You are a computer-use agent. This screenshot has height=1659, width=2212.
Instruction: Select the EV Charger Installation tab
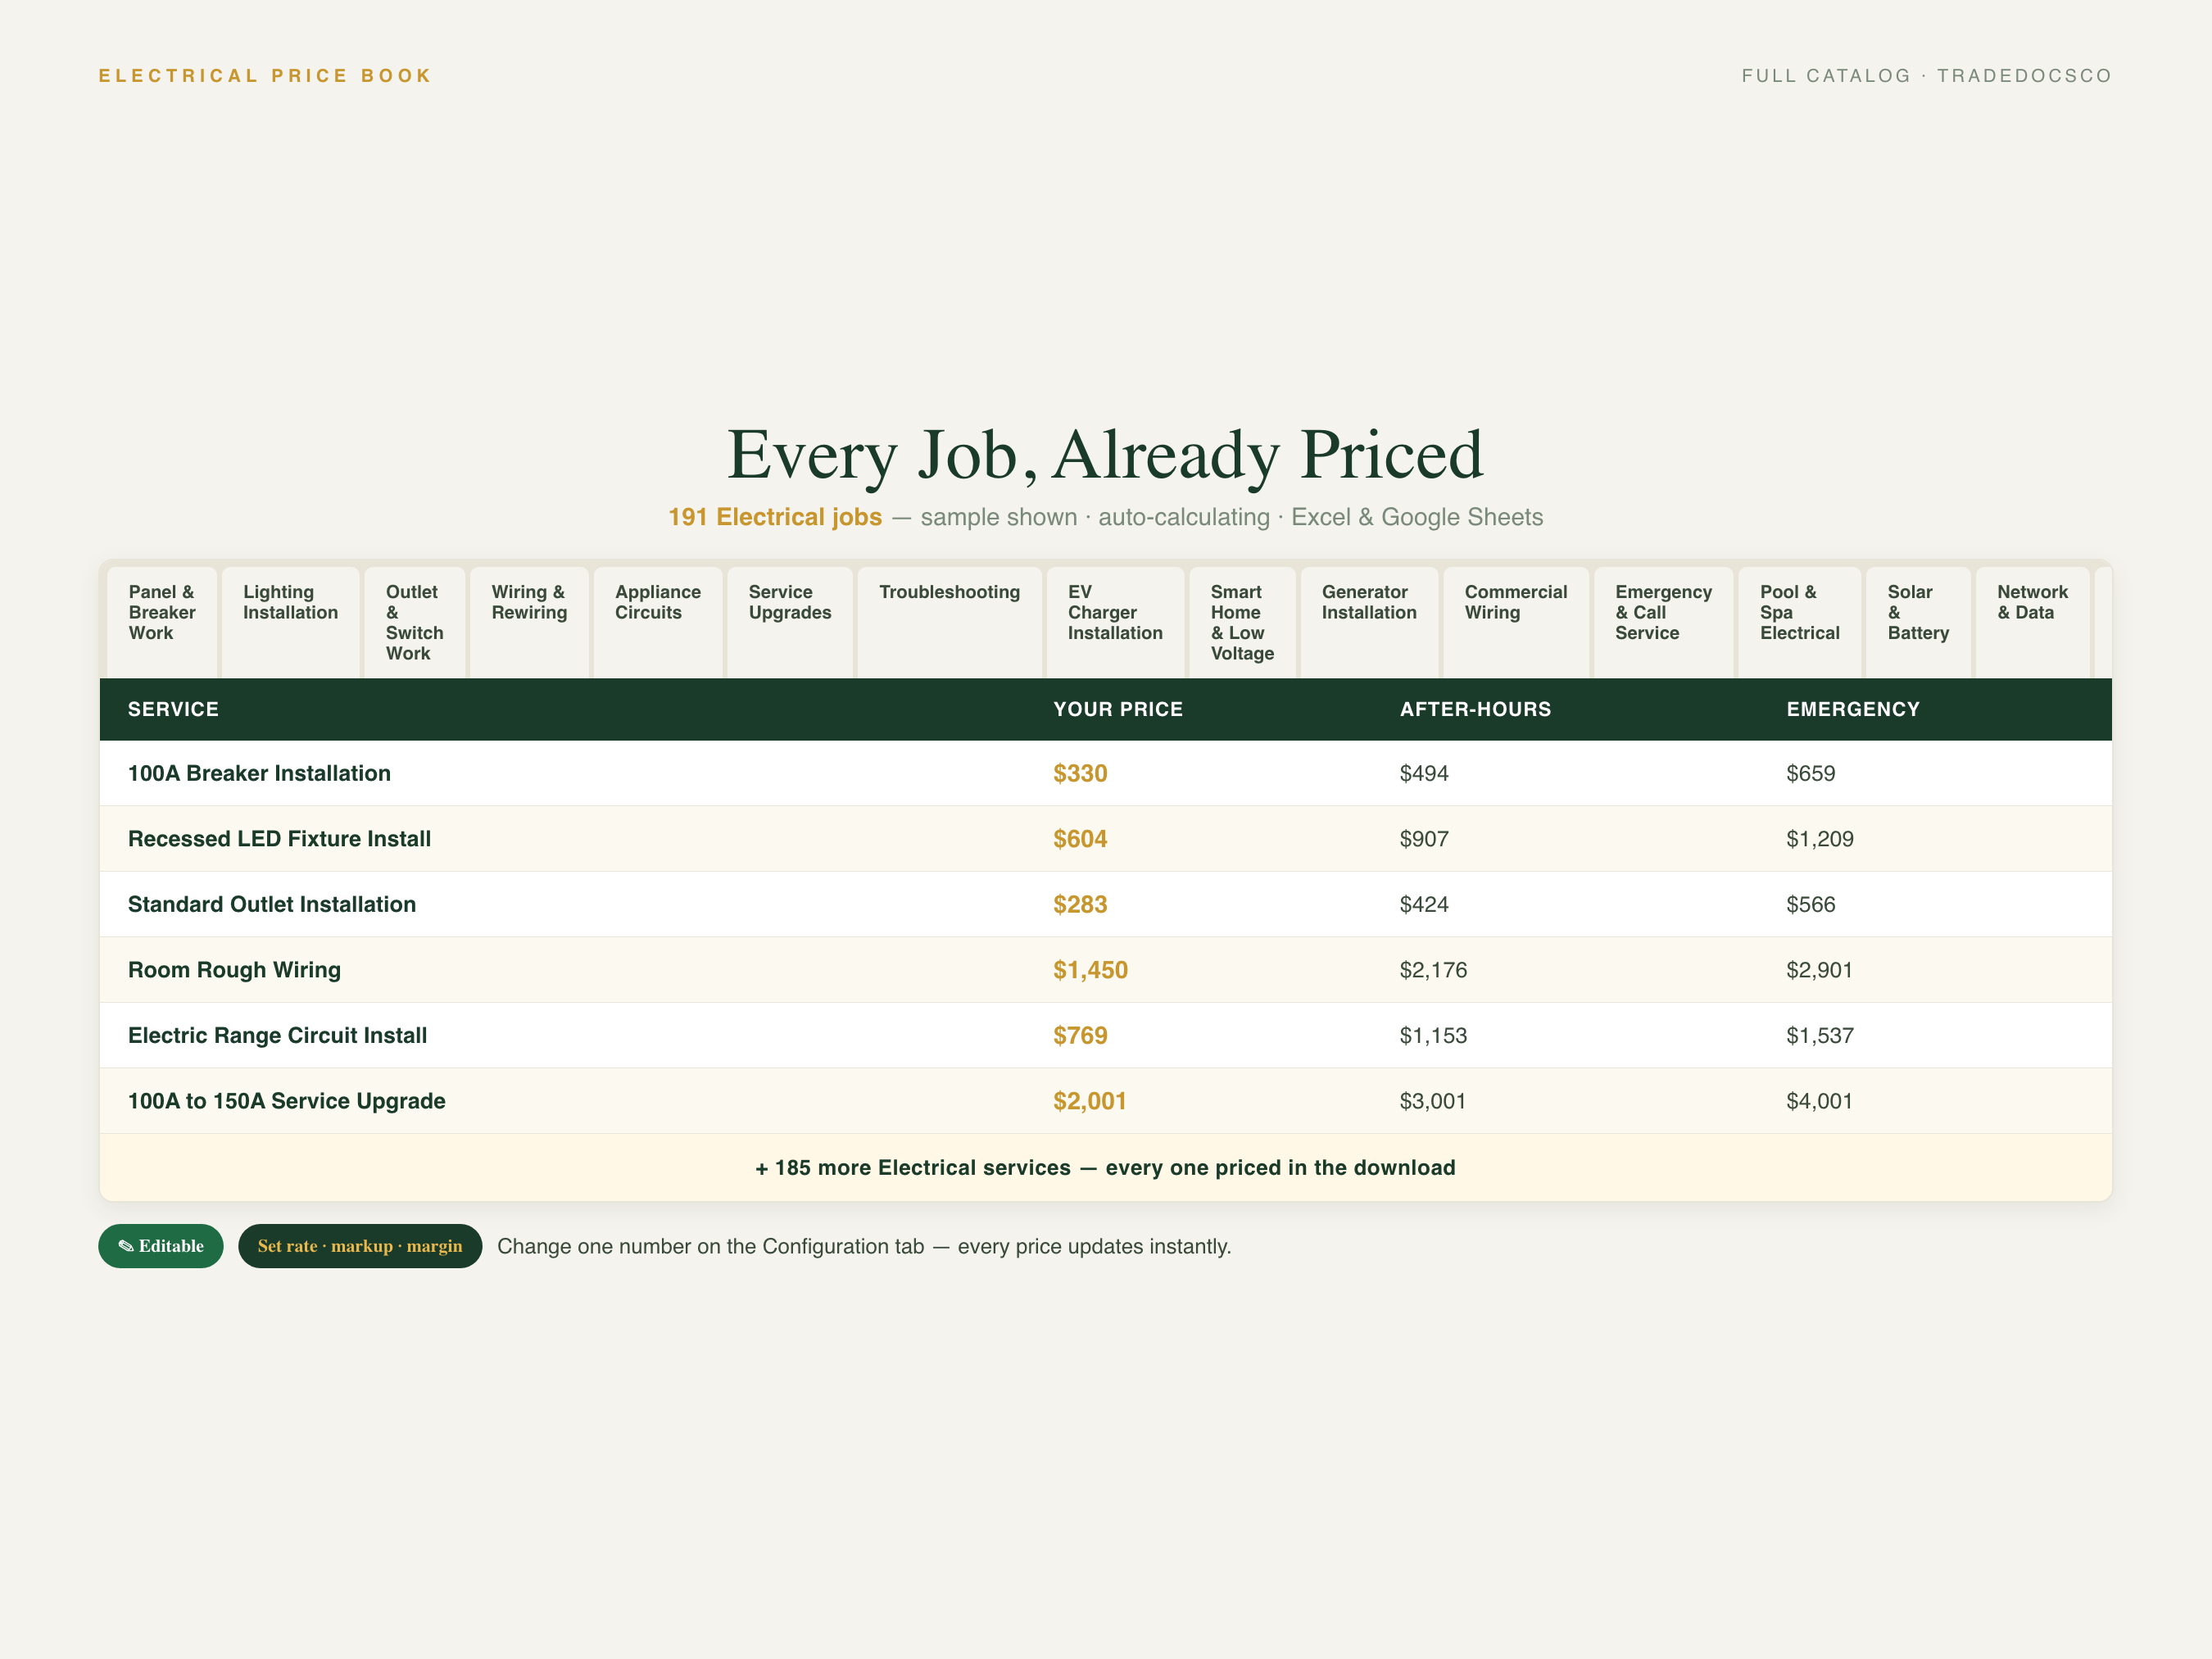tap(1115, 622)
